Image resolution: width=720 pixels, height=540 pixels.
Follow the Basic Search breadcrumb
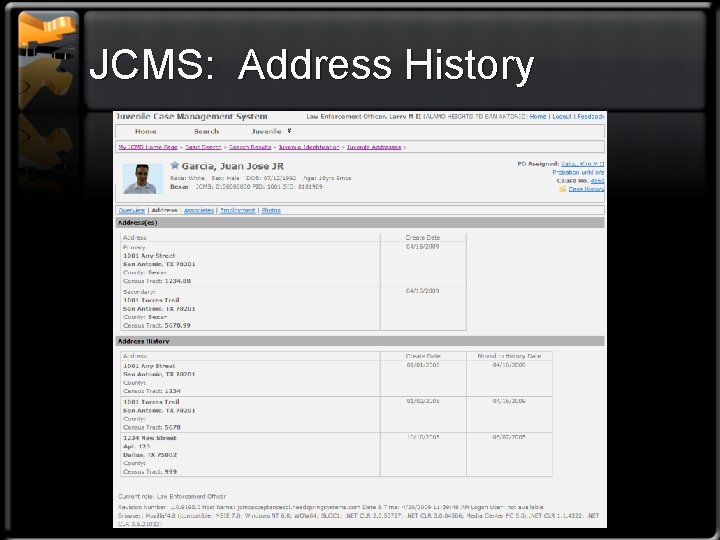point(203,147)
